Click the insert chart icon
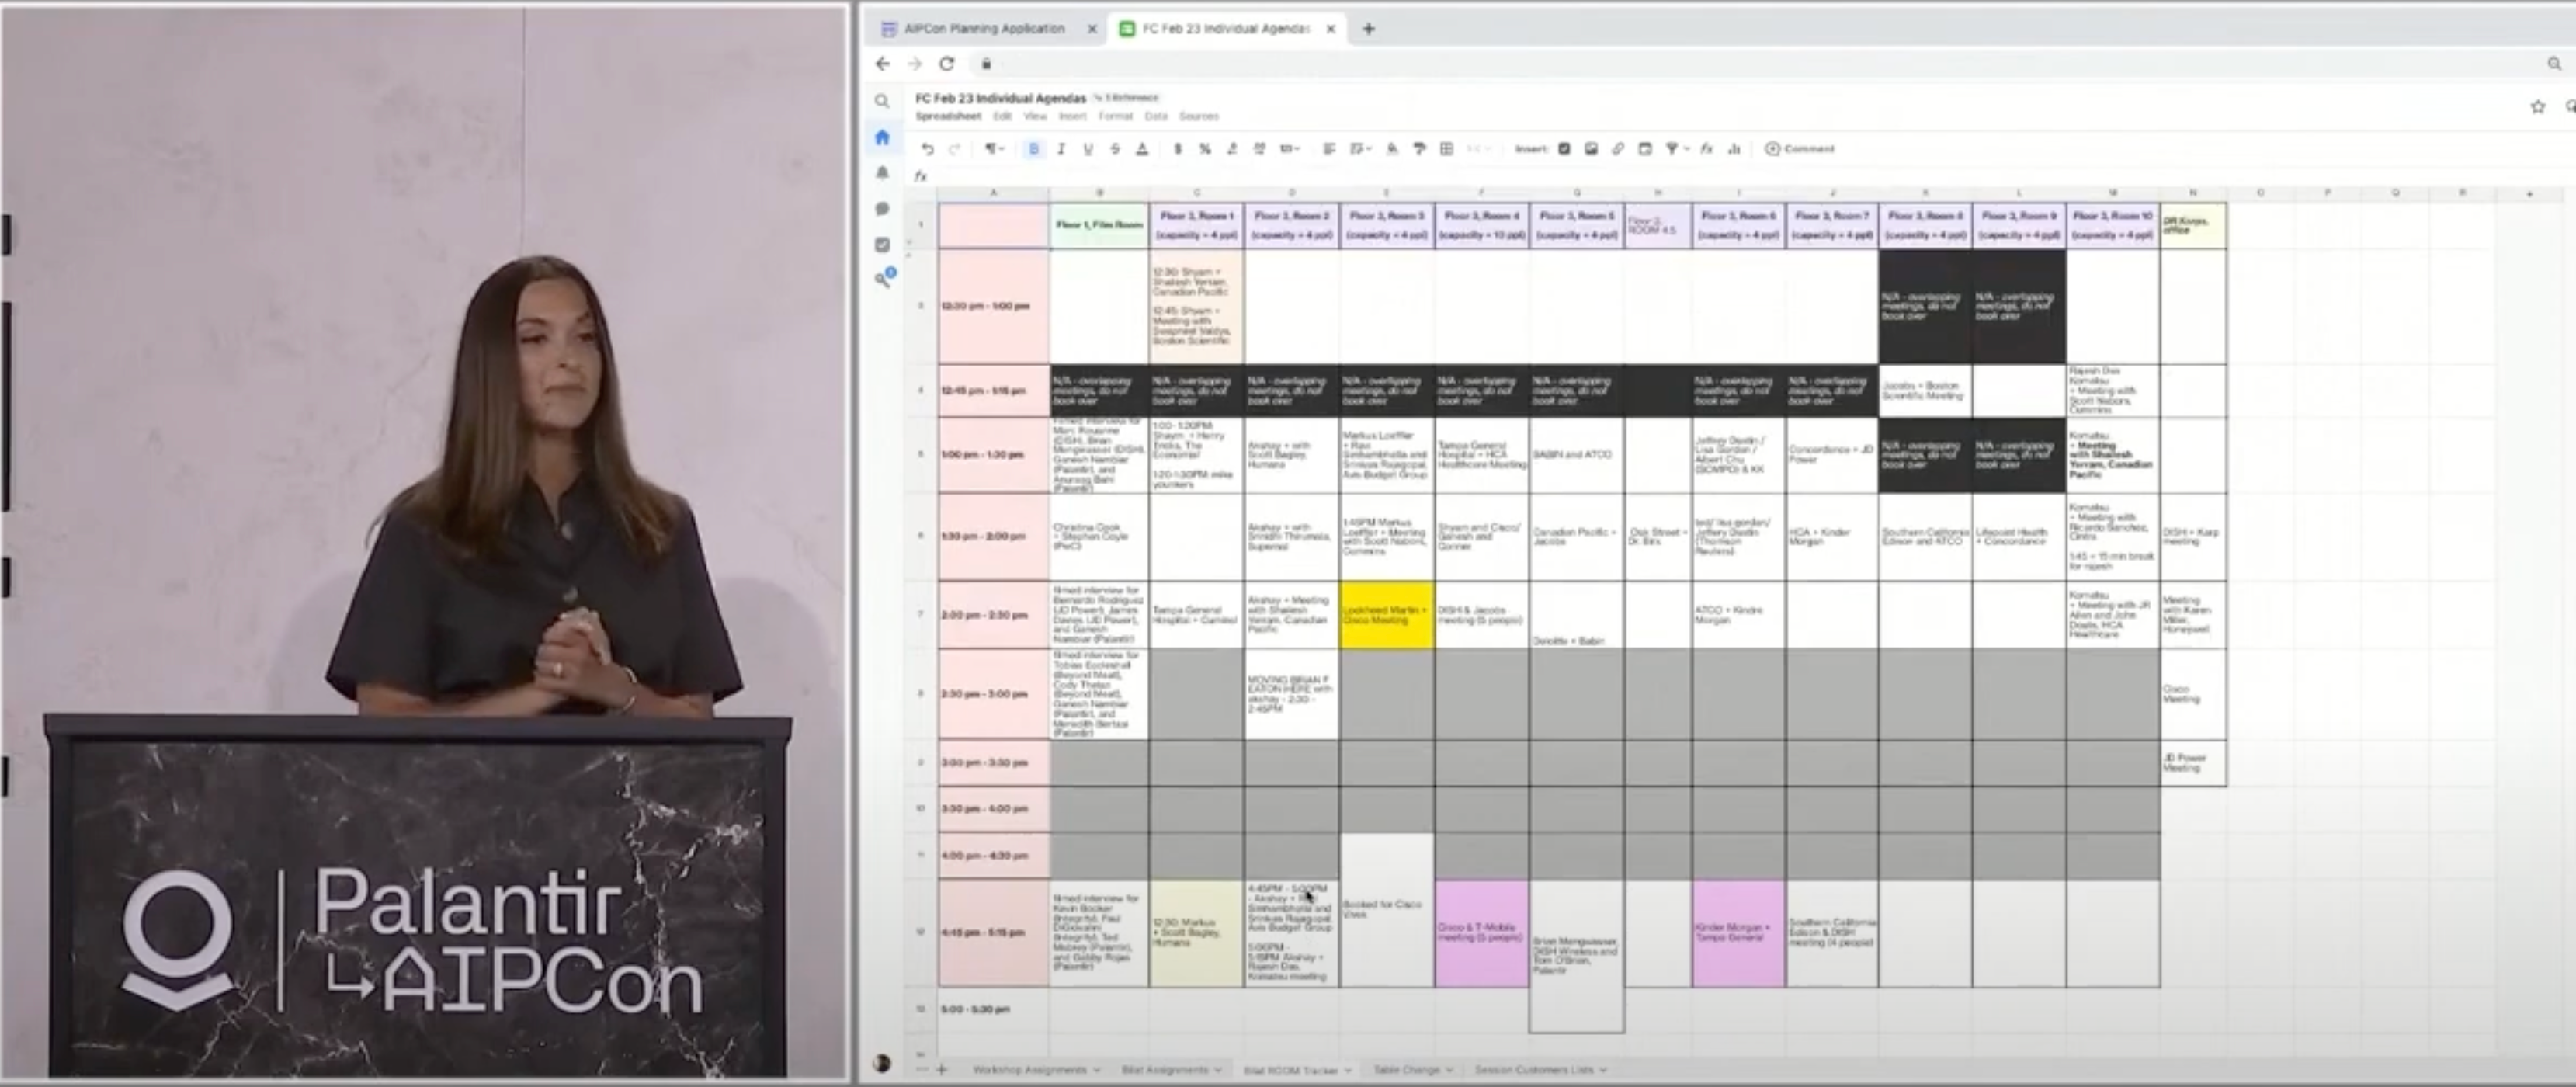This screenshot has width=2576, height=1087. click(x=1734, y=149)
